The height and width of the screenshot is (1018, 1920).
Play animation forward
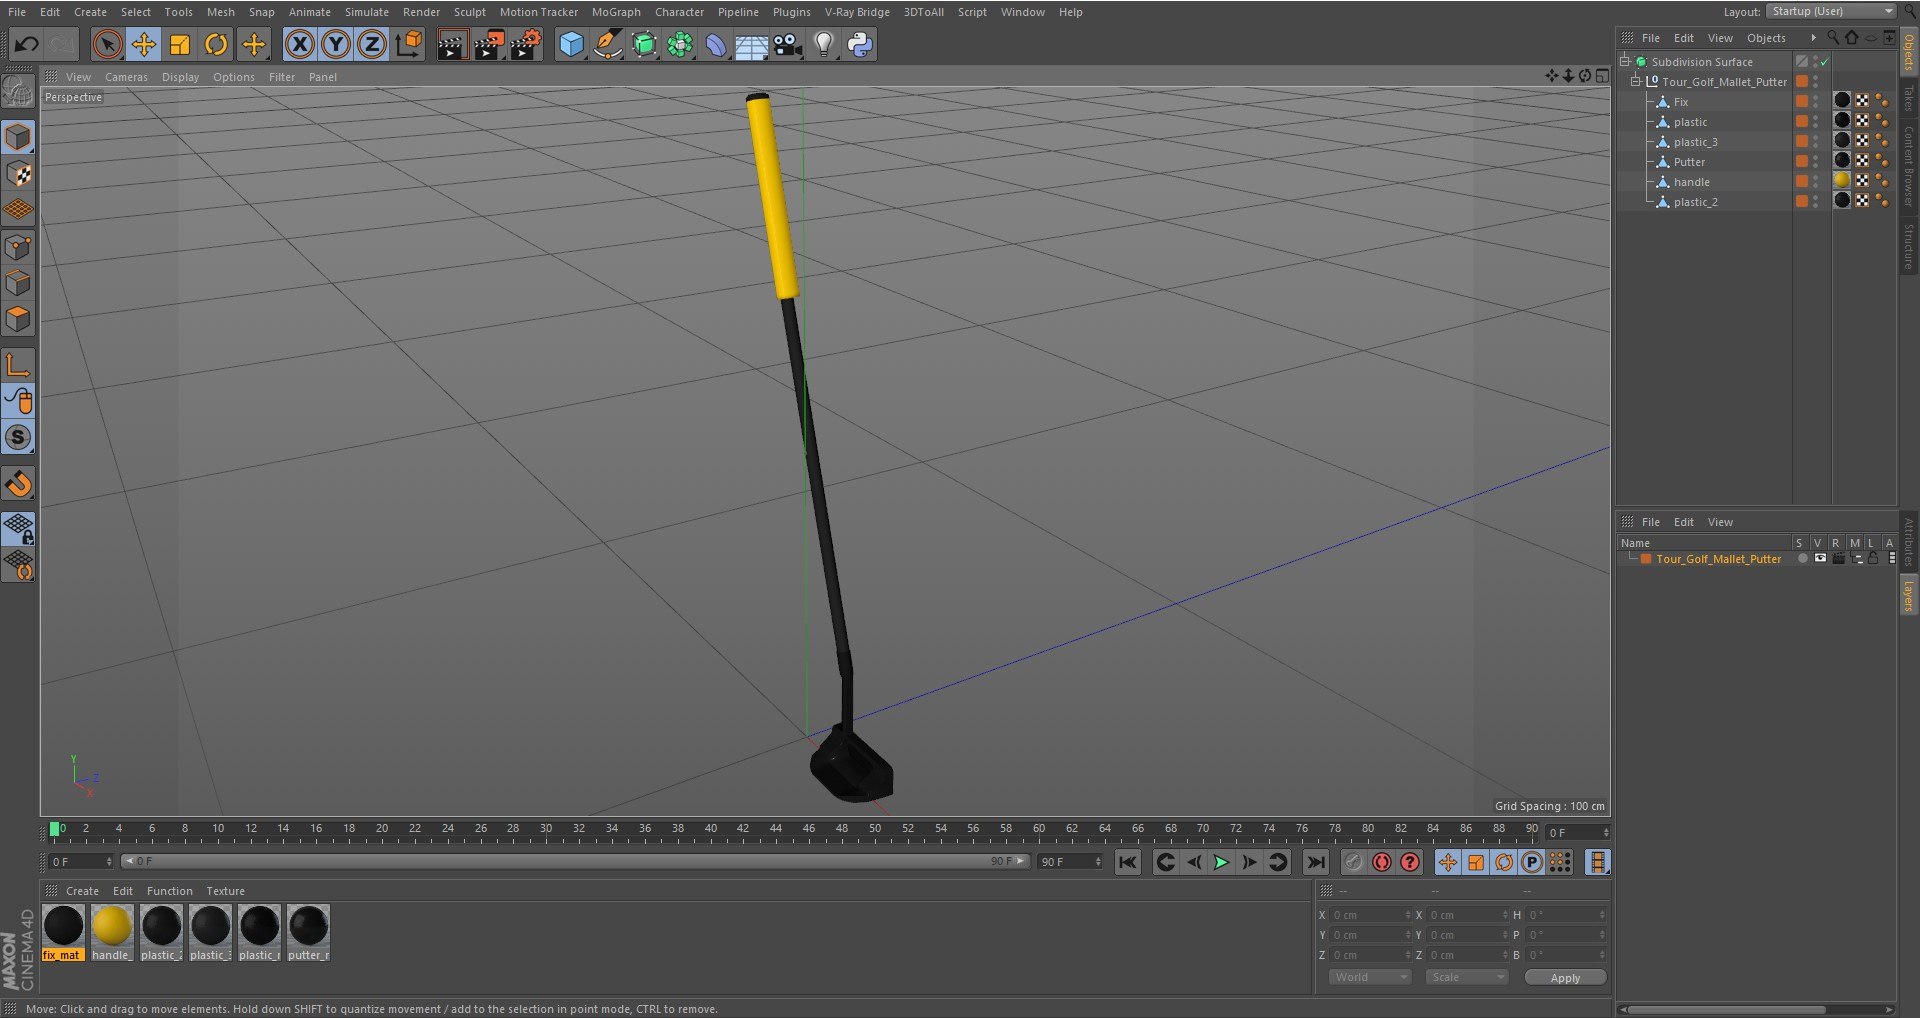[x=1221, y=862]
